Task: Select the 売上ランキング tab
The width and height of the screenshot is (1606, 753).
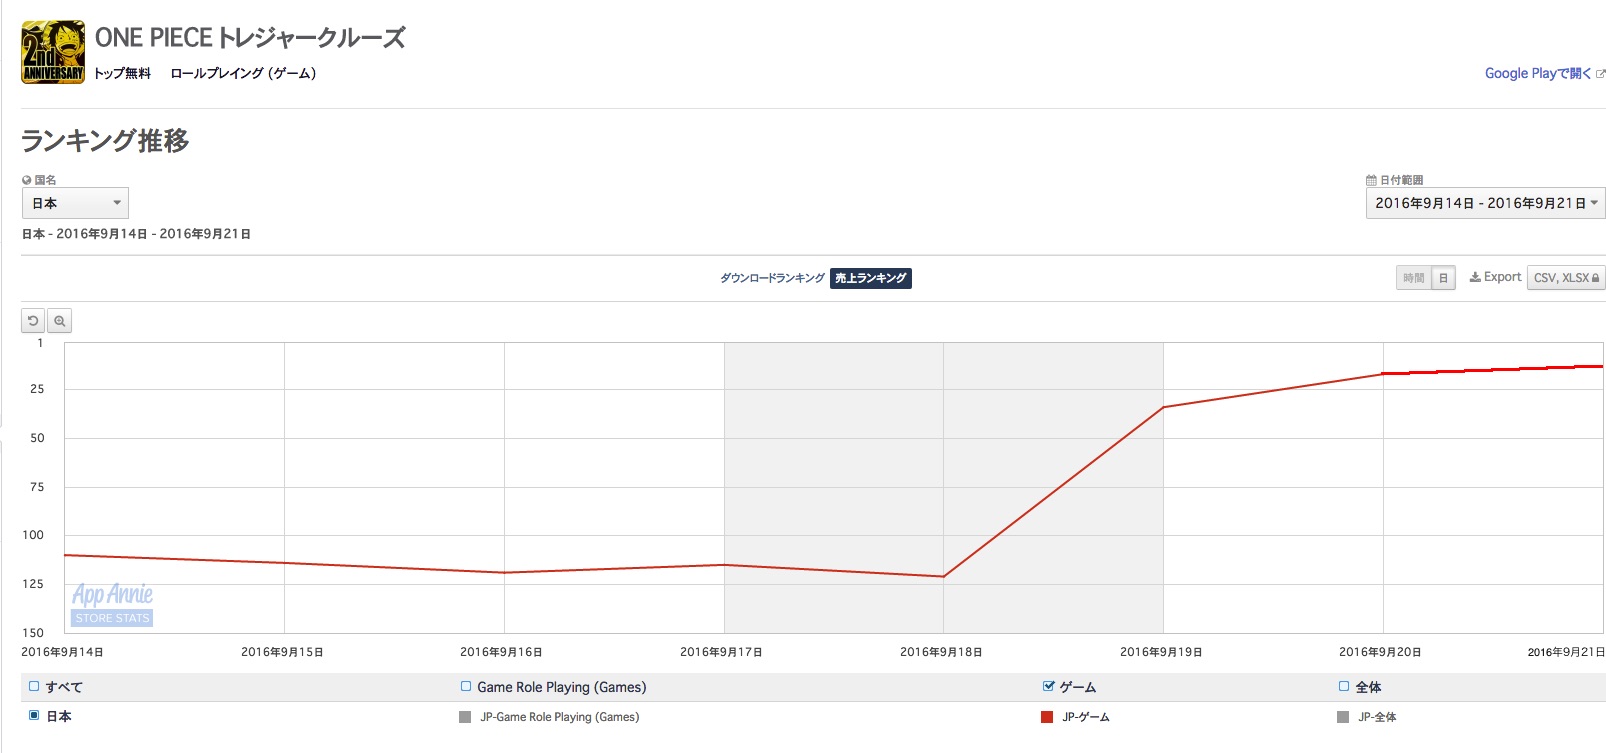Action: pos(870,278)
